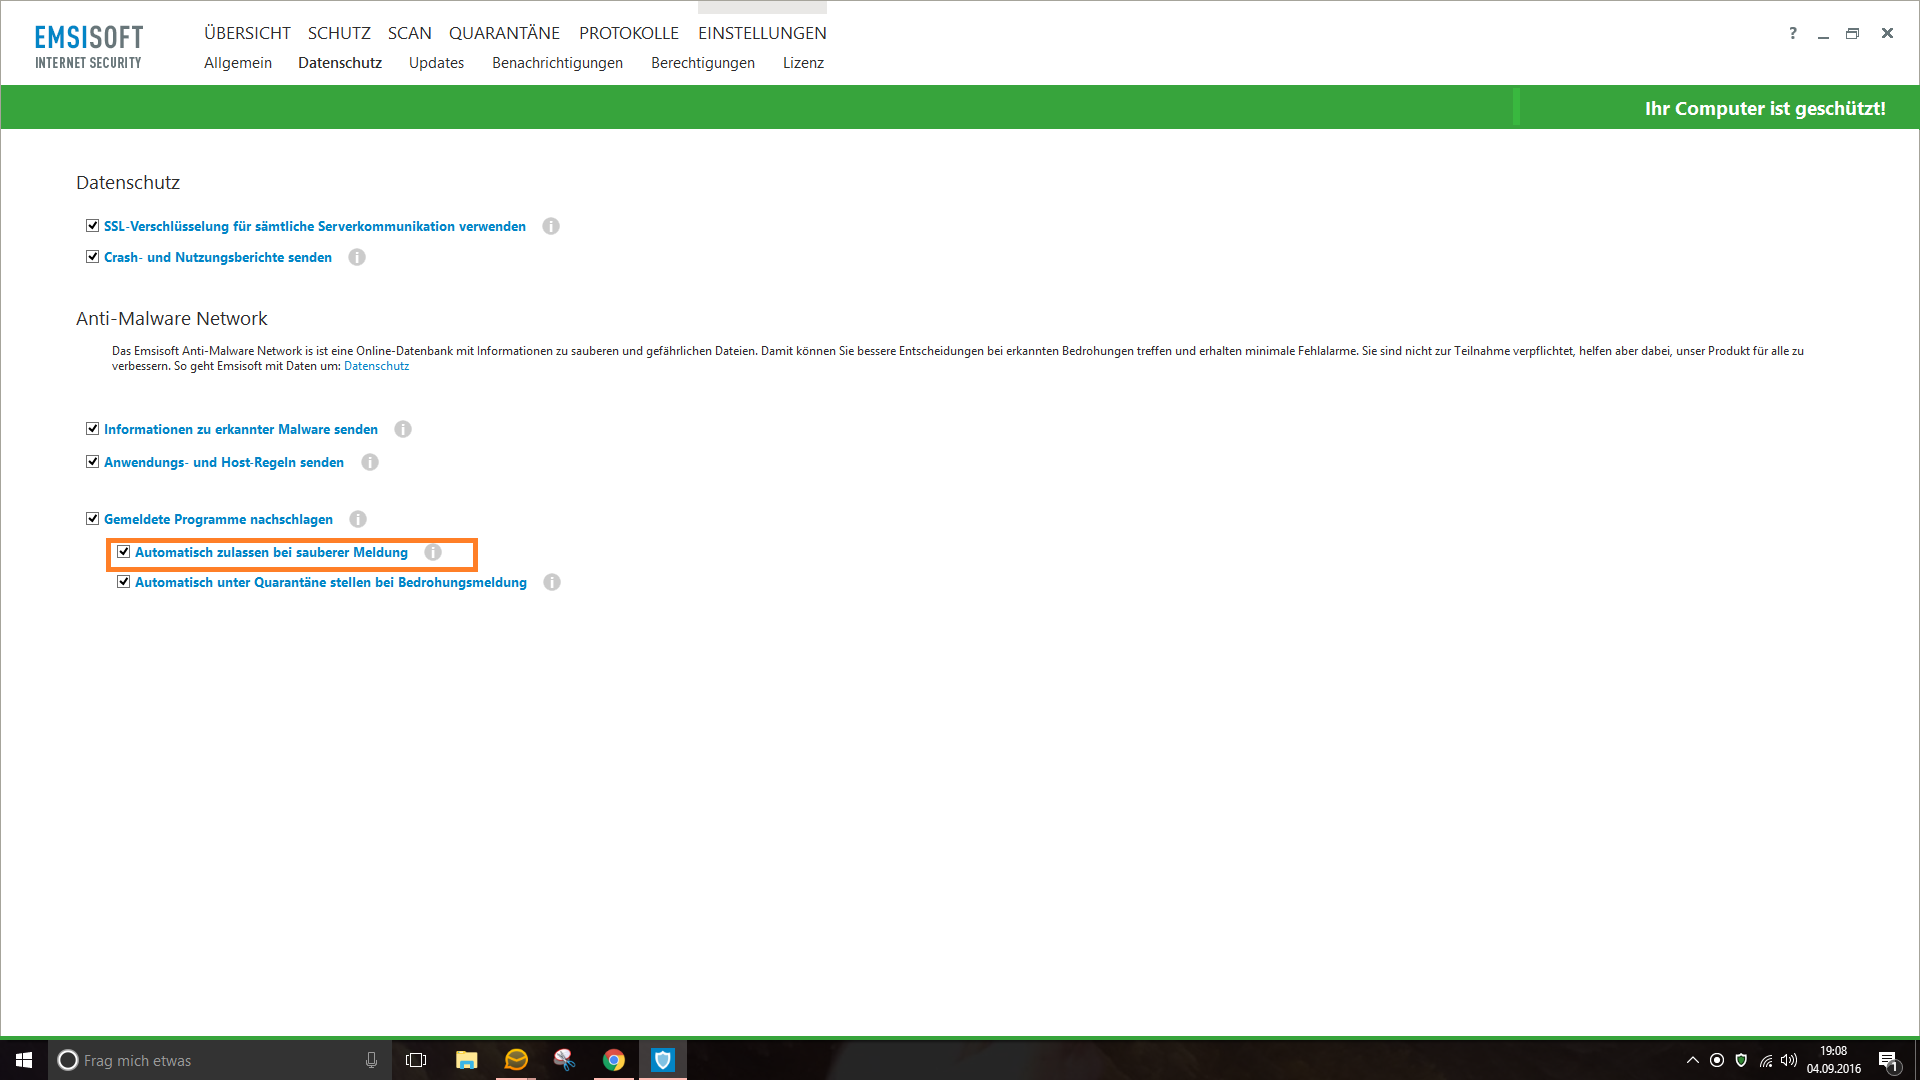The width and height of the screenshot is (1920, 1080).
Task: Toggle Gemeldete Programme nachschlagen checkbox
Action: pyautogui.click(x=93, y=519)
